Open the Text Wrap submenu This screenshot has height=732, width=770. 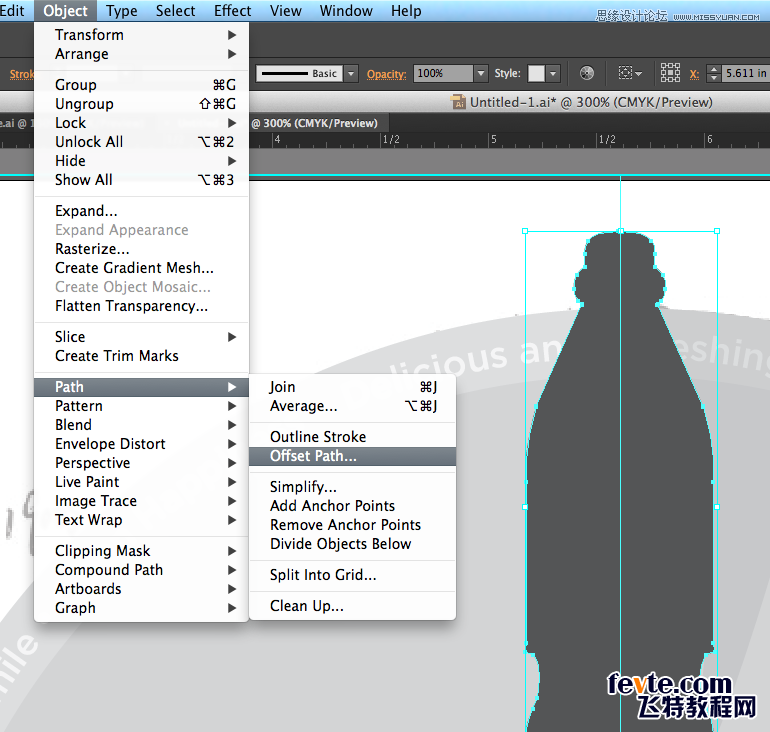(141, 520)
